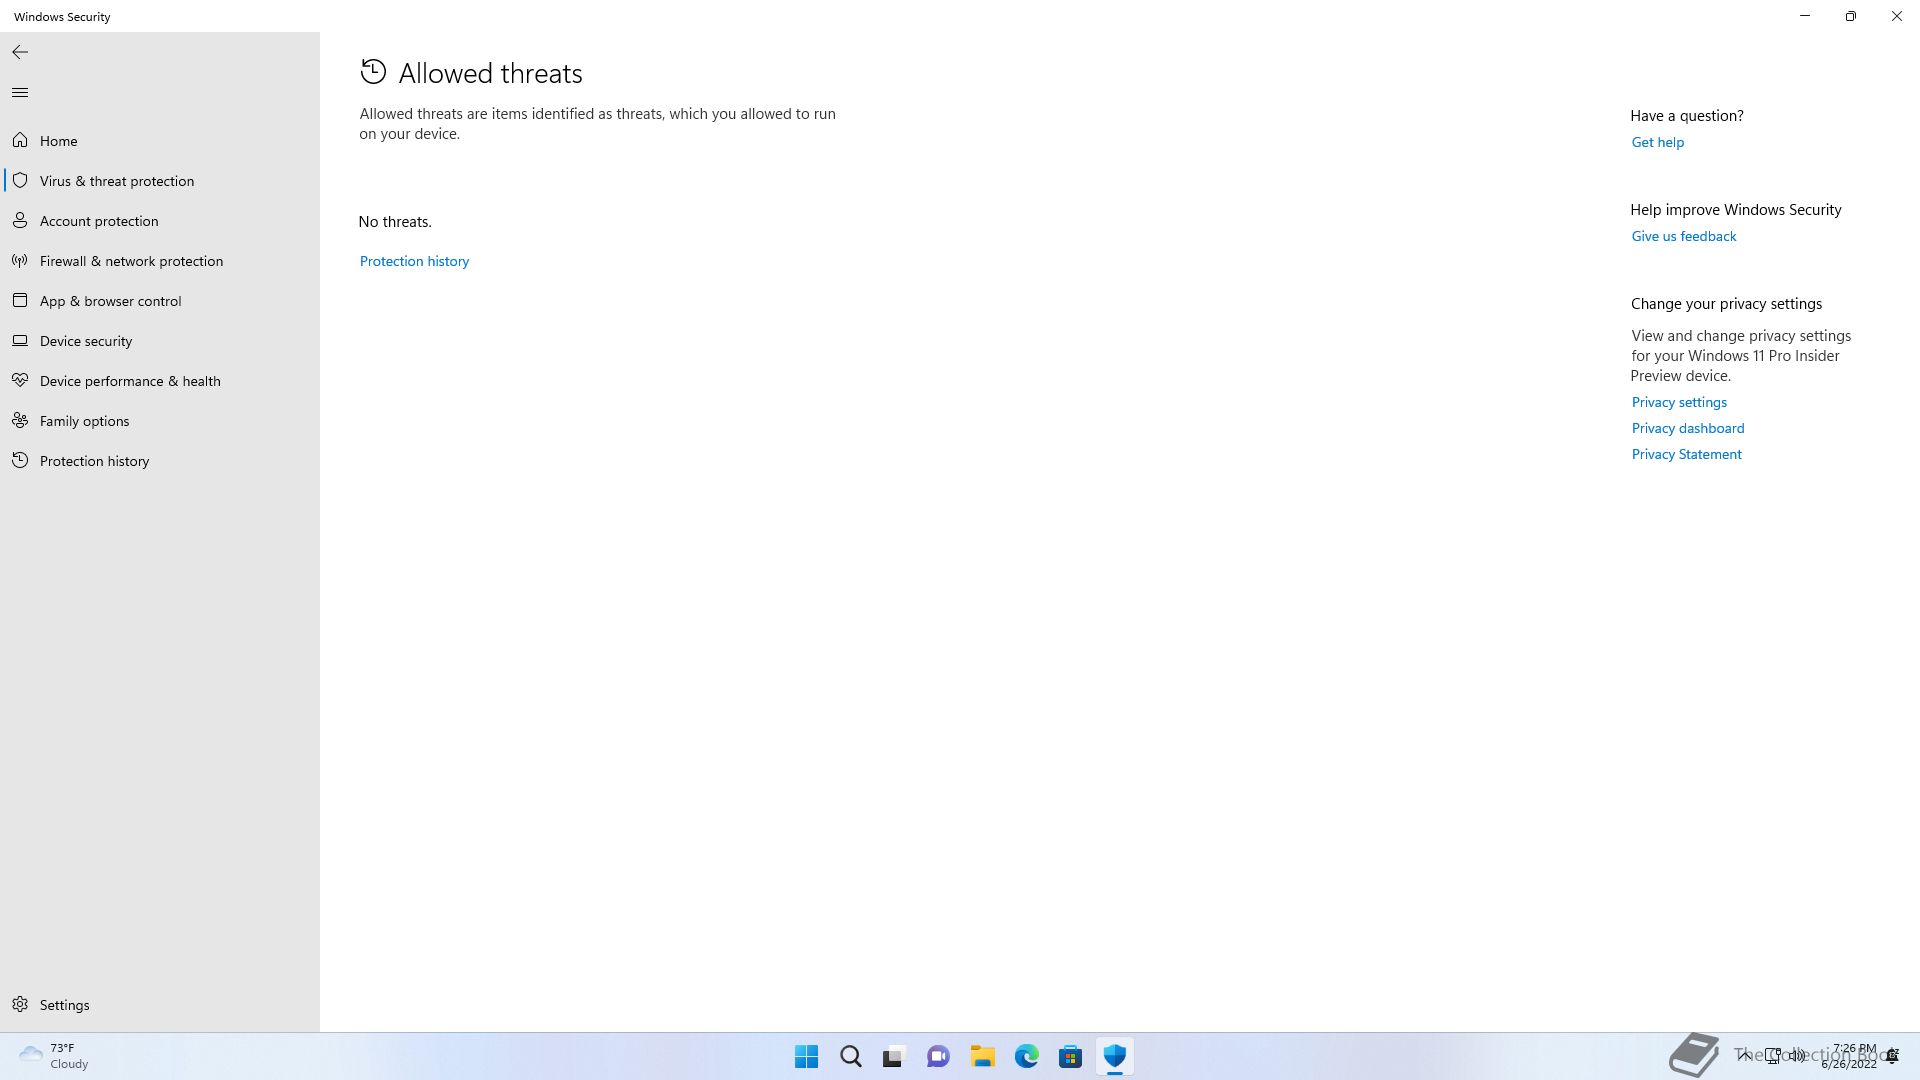Click the Firewall & network antenna icon

20,260
